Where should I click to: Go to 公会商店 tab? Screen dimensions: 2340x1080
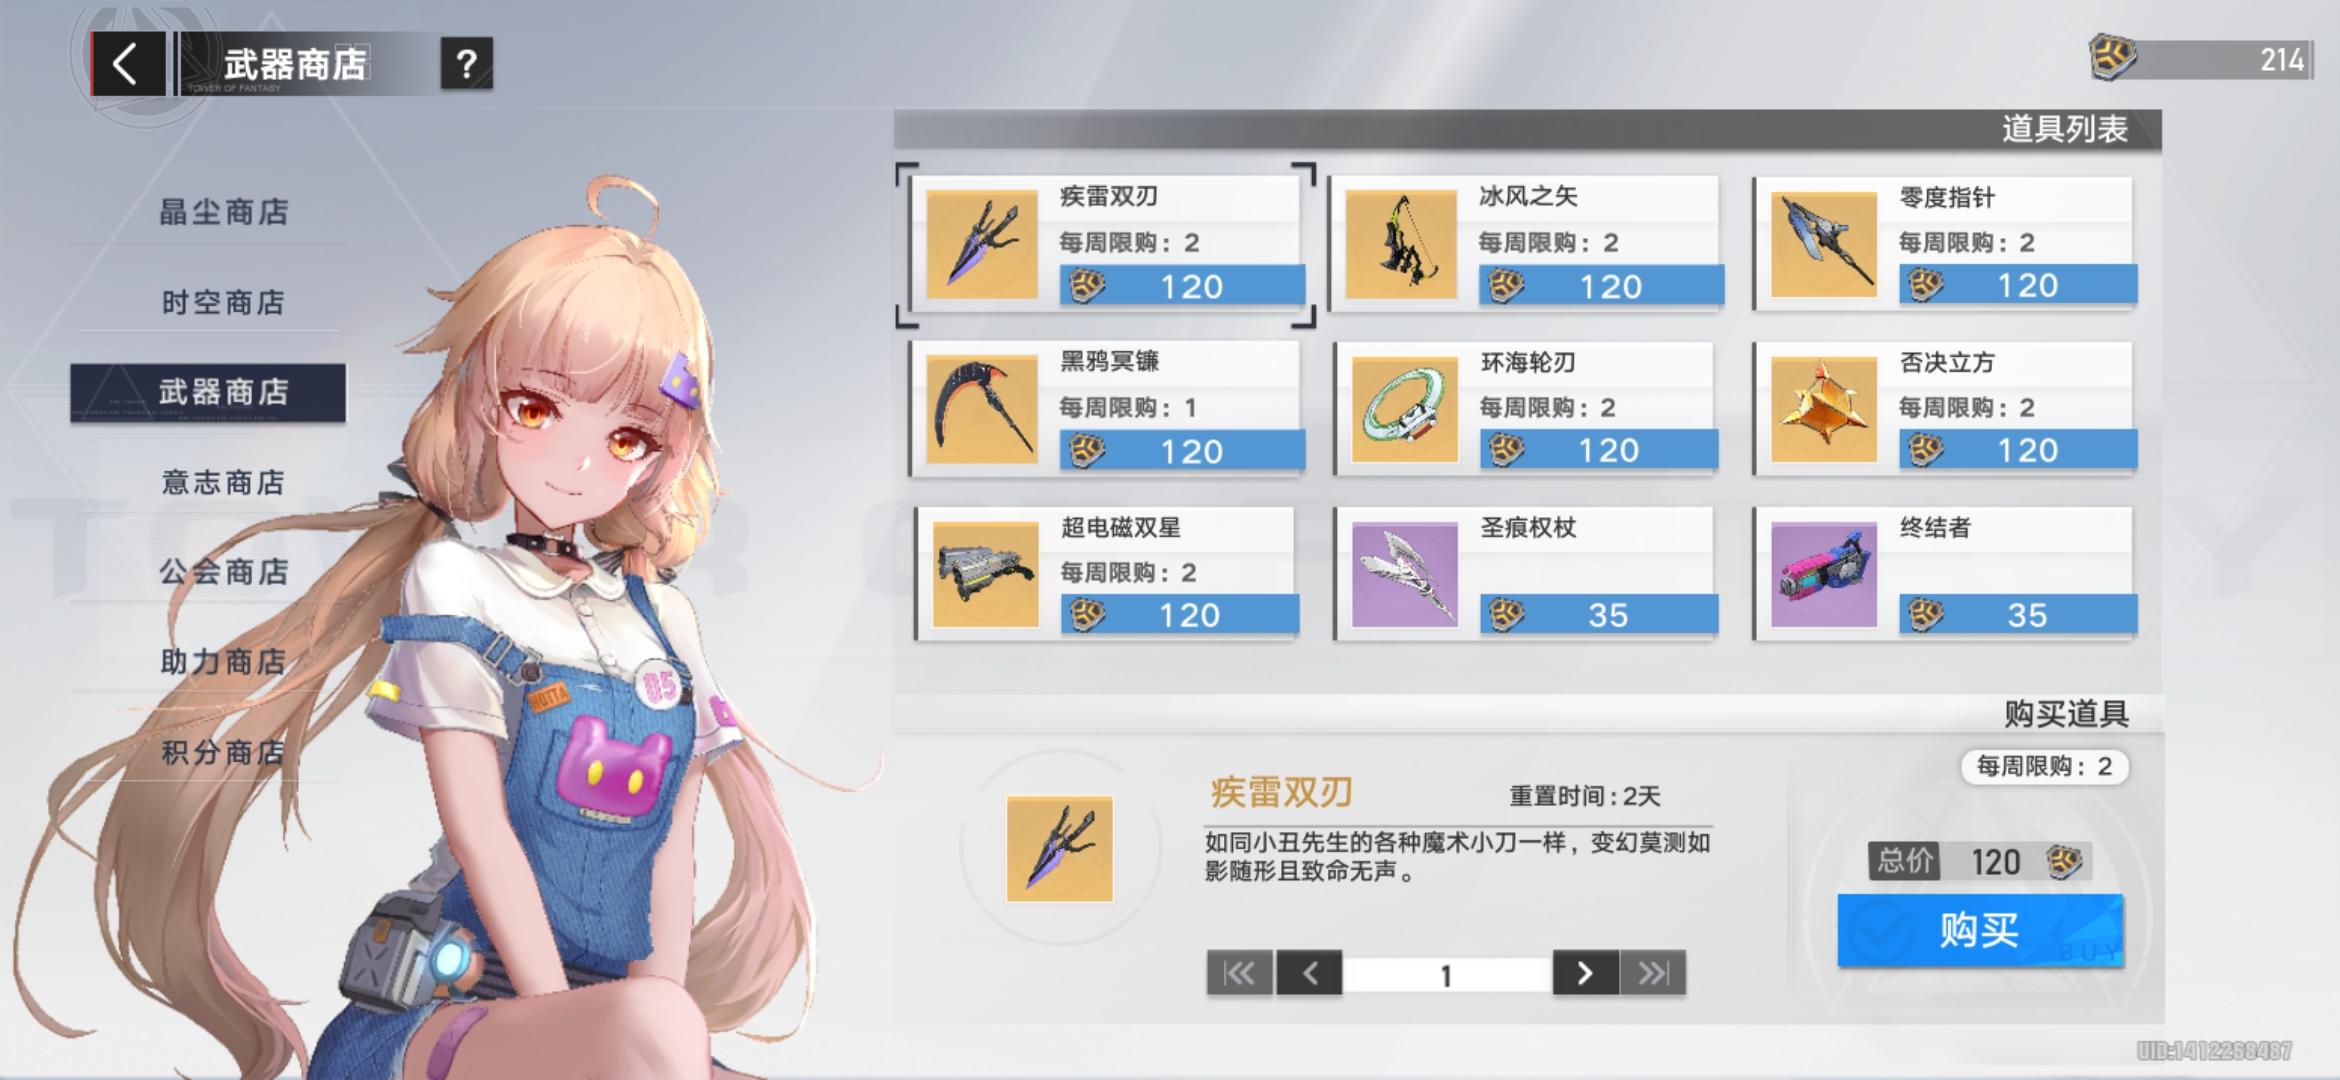(x=223, y=572)
